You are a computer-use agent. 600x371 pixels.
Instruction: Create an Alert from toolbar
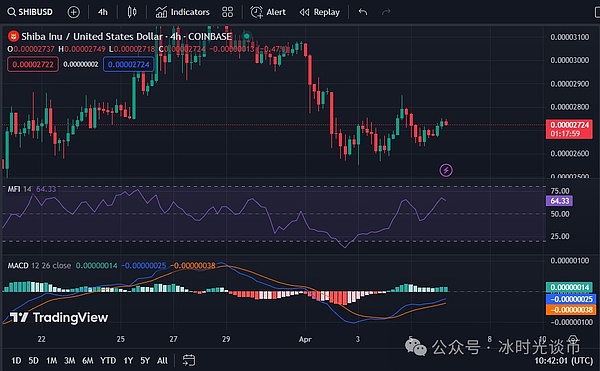tap(268, 12)
